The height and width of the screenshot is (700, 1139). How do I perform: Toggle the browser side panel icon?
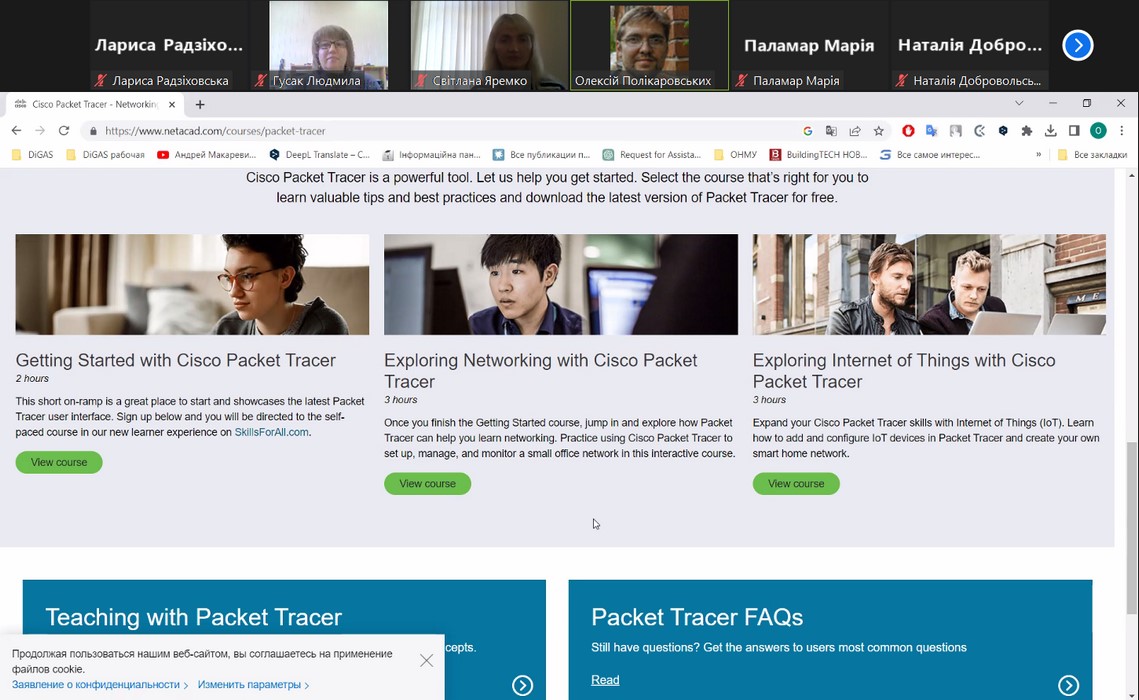pos(1074,131)
